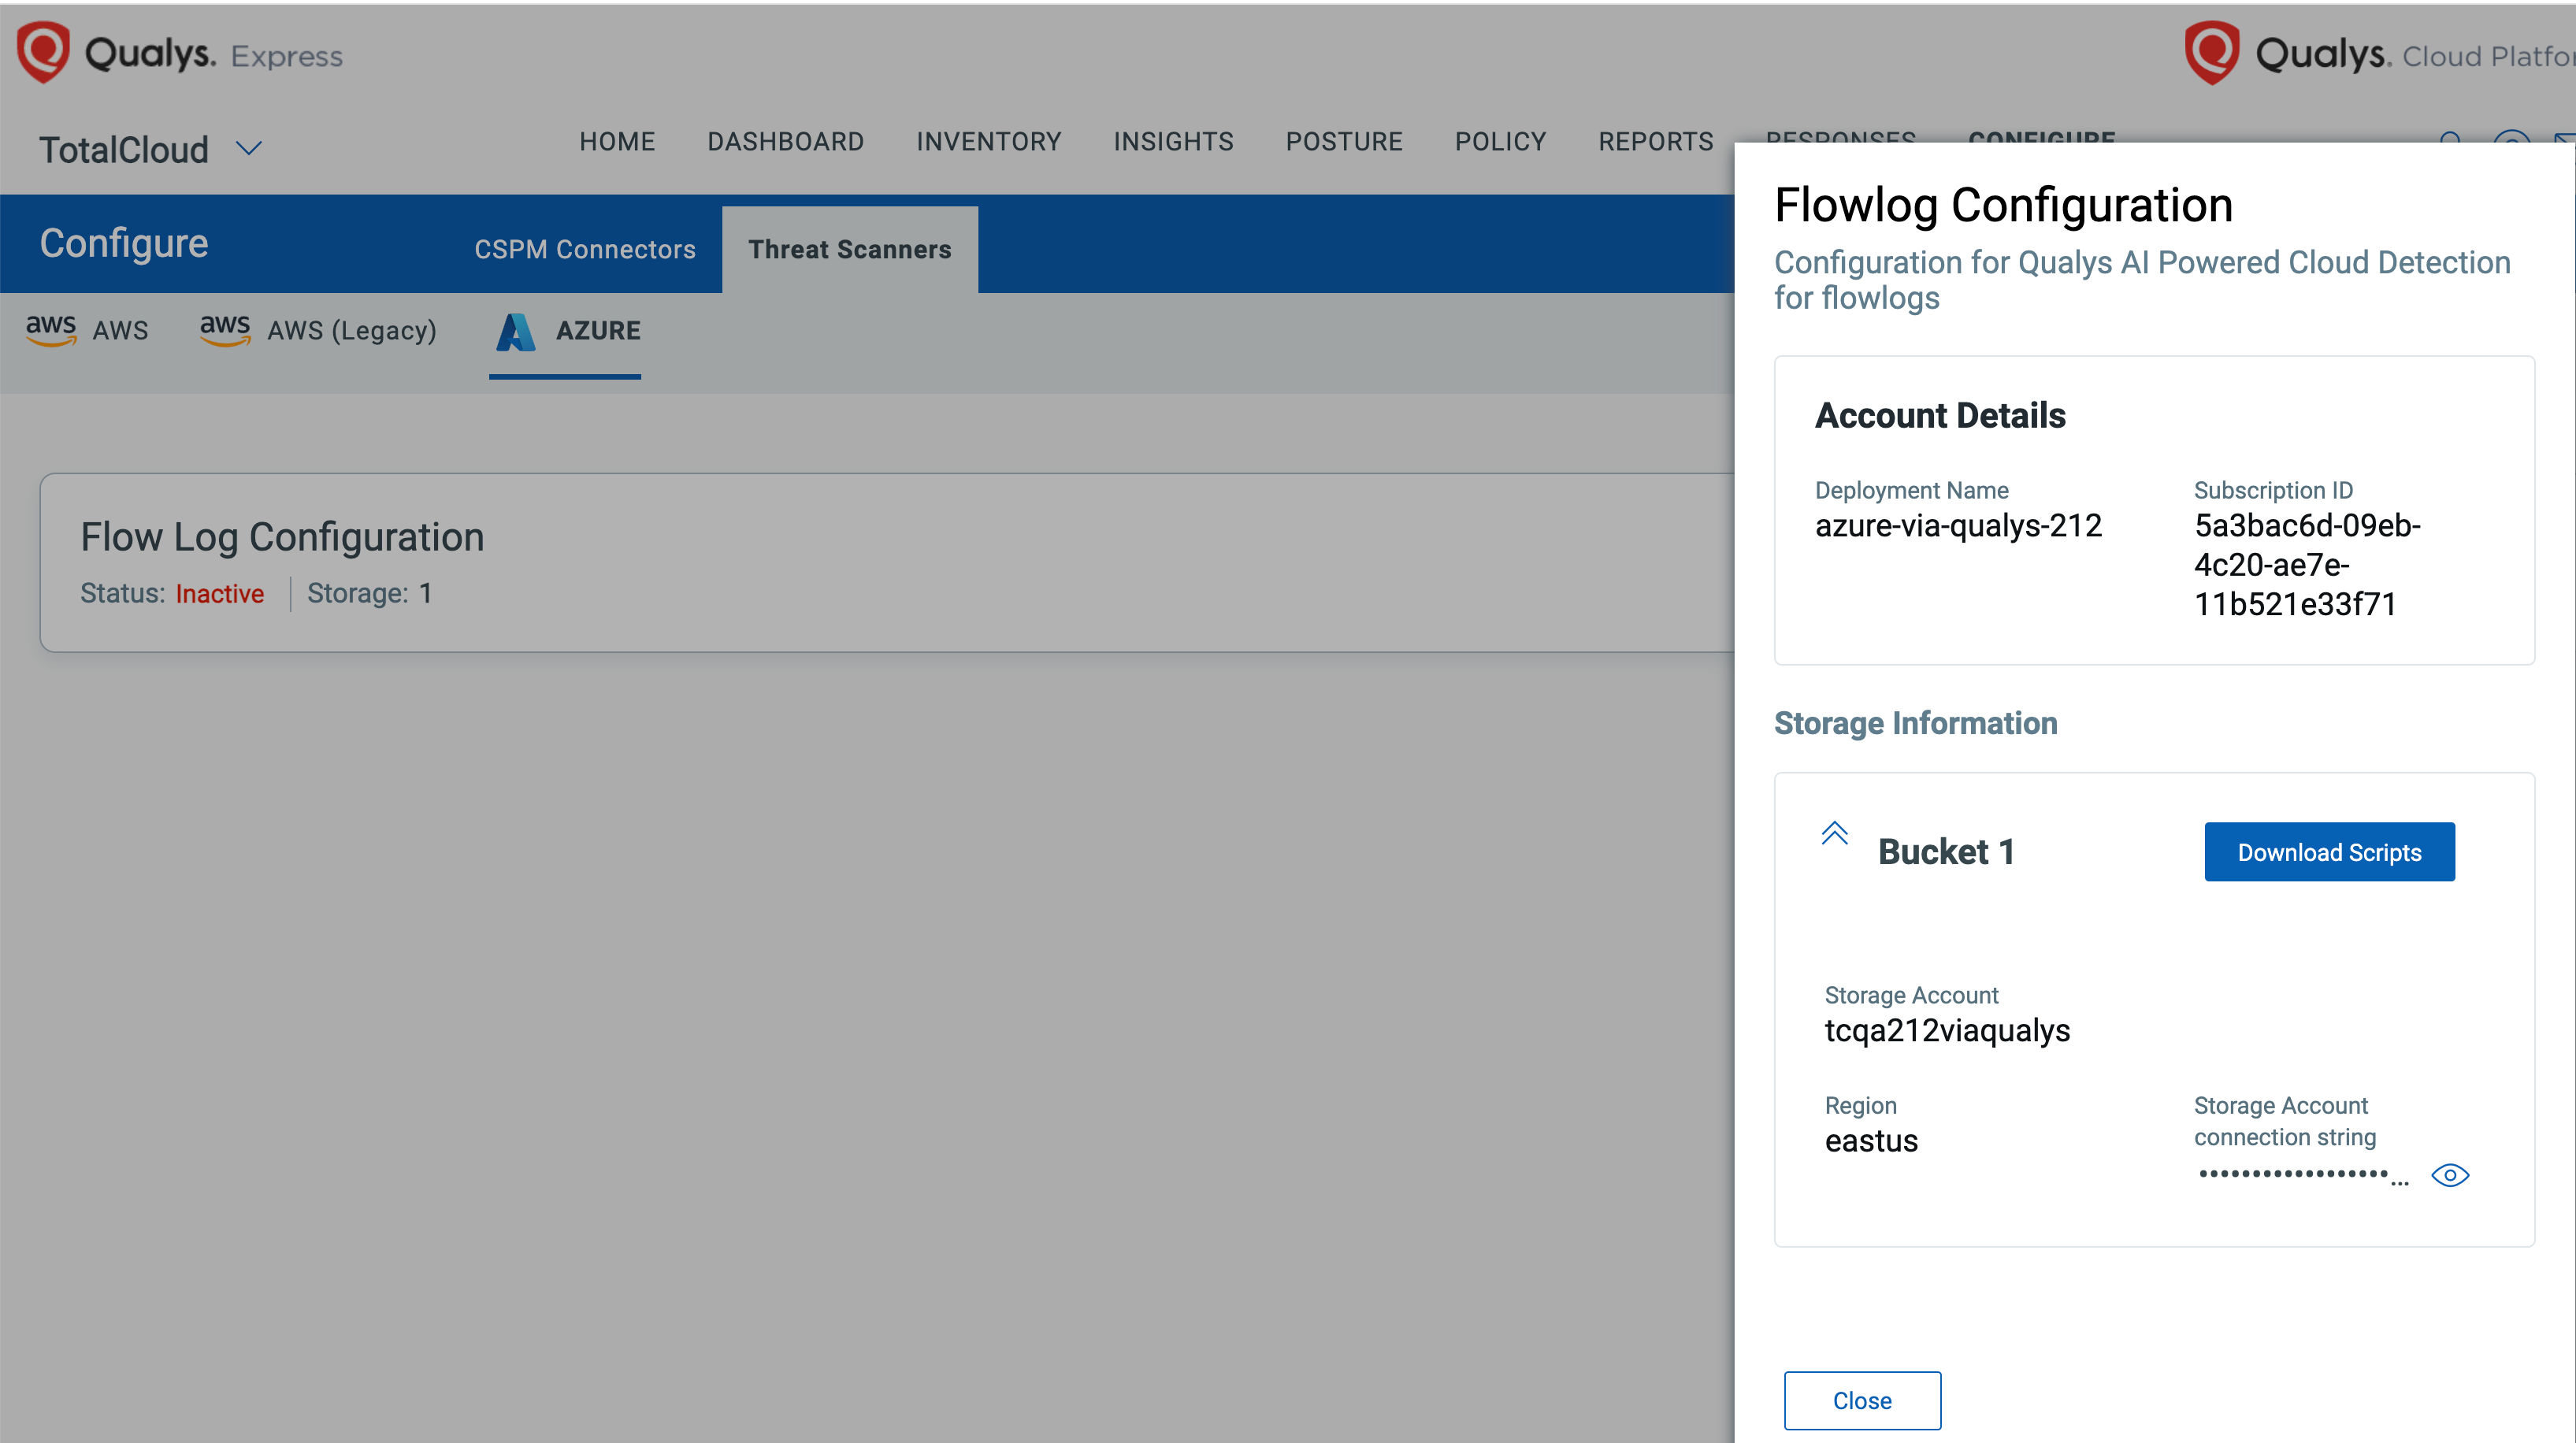Click the Download Scripts button
The image size is (2576, 1443).
click(x=2329, y=852)
